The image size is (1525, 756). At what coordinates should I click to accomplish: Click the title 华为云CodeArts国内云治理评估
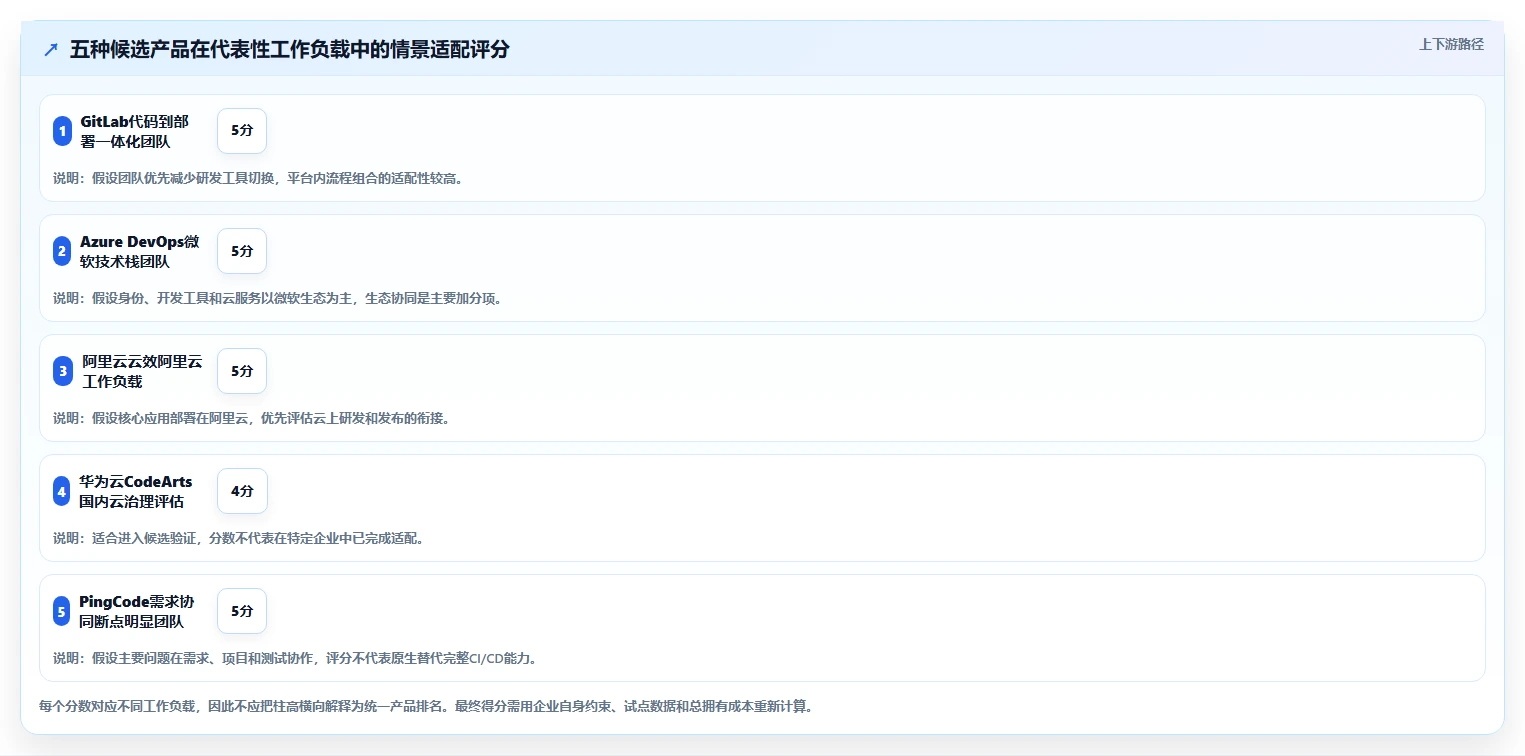pyautogui.click(x=136, y=491)
